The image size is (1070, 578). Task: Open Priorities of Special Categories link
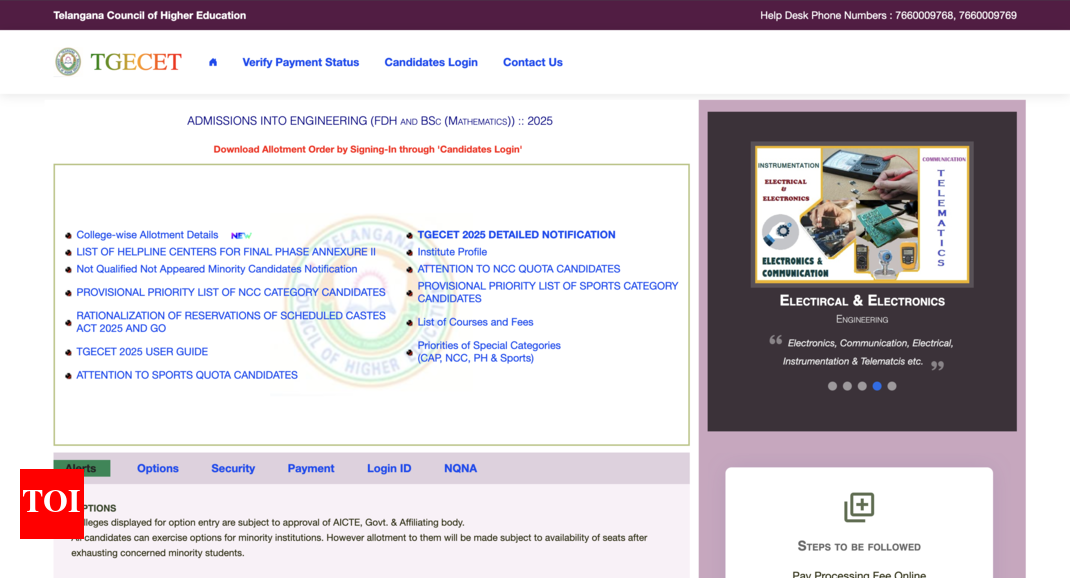(489, 351)
